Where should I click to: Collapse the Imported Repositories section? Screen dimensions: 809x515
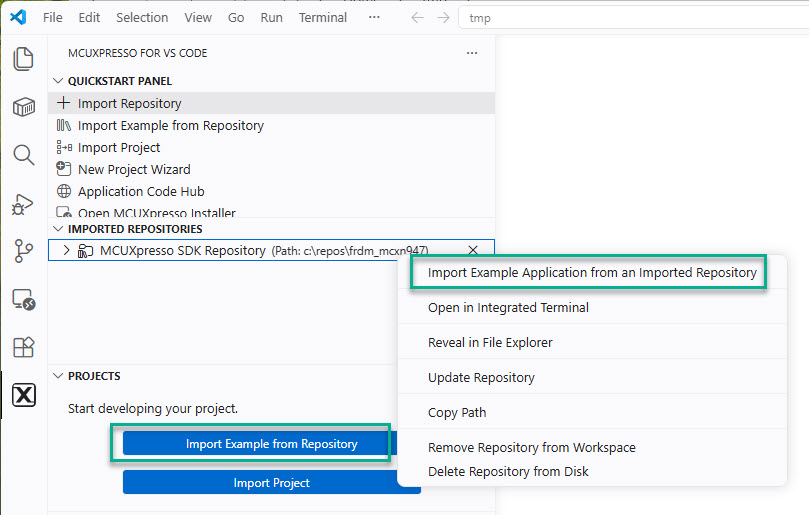pyautogui.click(x=58, y=229)
